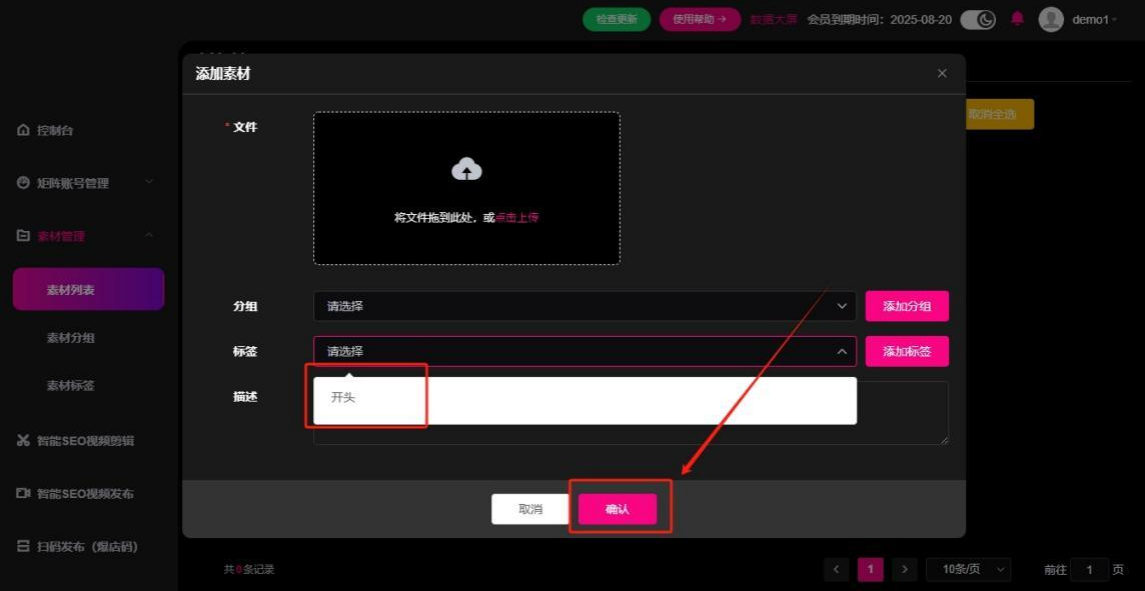
Task: Open 素材标签 in the sidebar
Action: (x=71, y=386)
